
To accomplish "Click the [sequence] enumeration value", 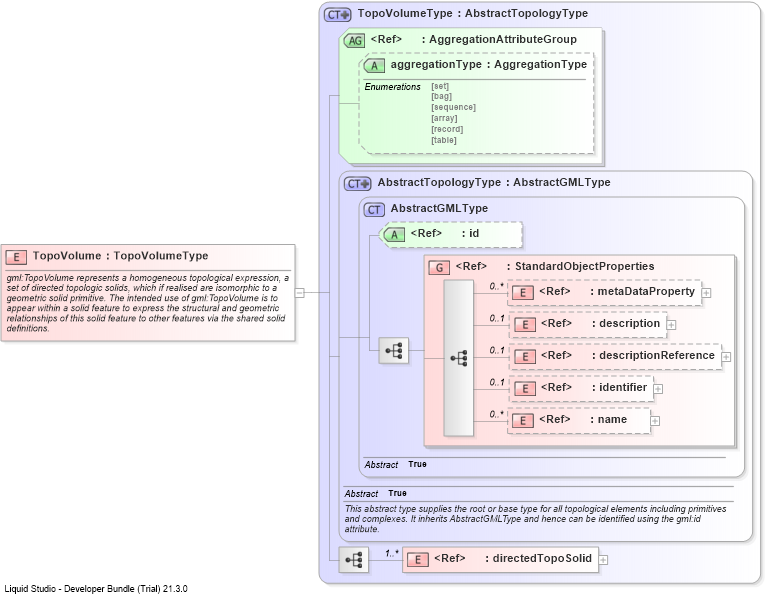I will tap(453, 107).
